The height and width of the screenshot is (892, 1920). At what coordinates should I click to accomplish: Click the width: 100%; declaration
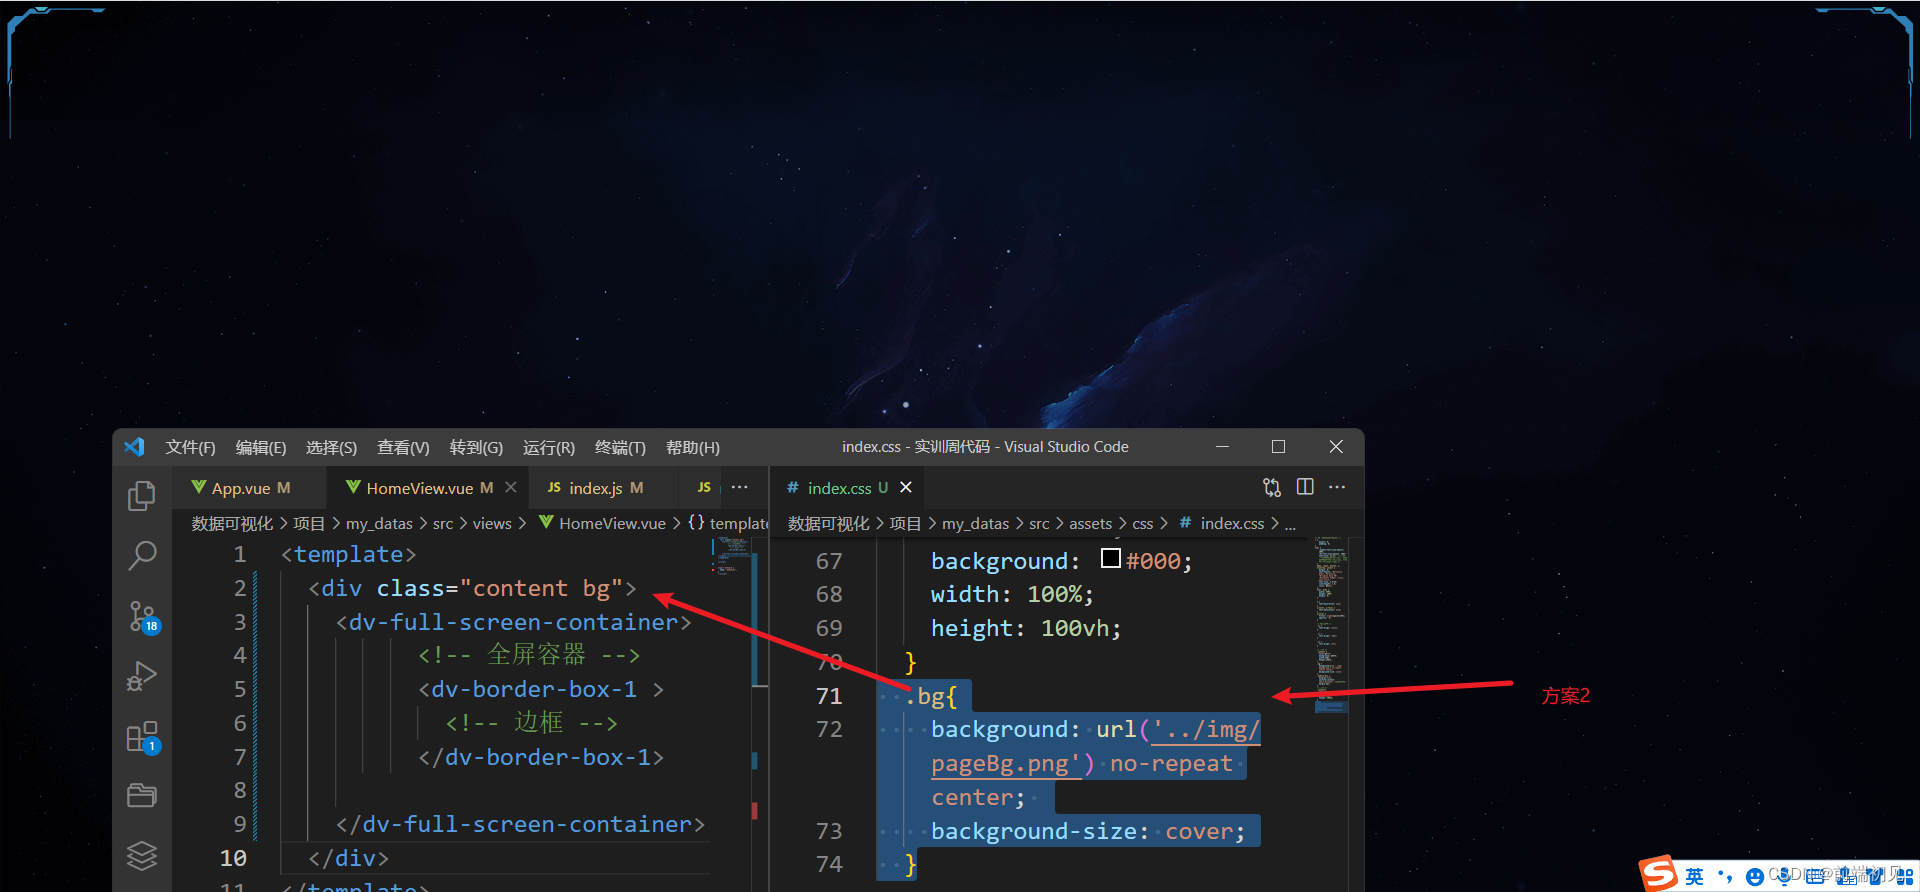1012,594
